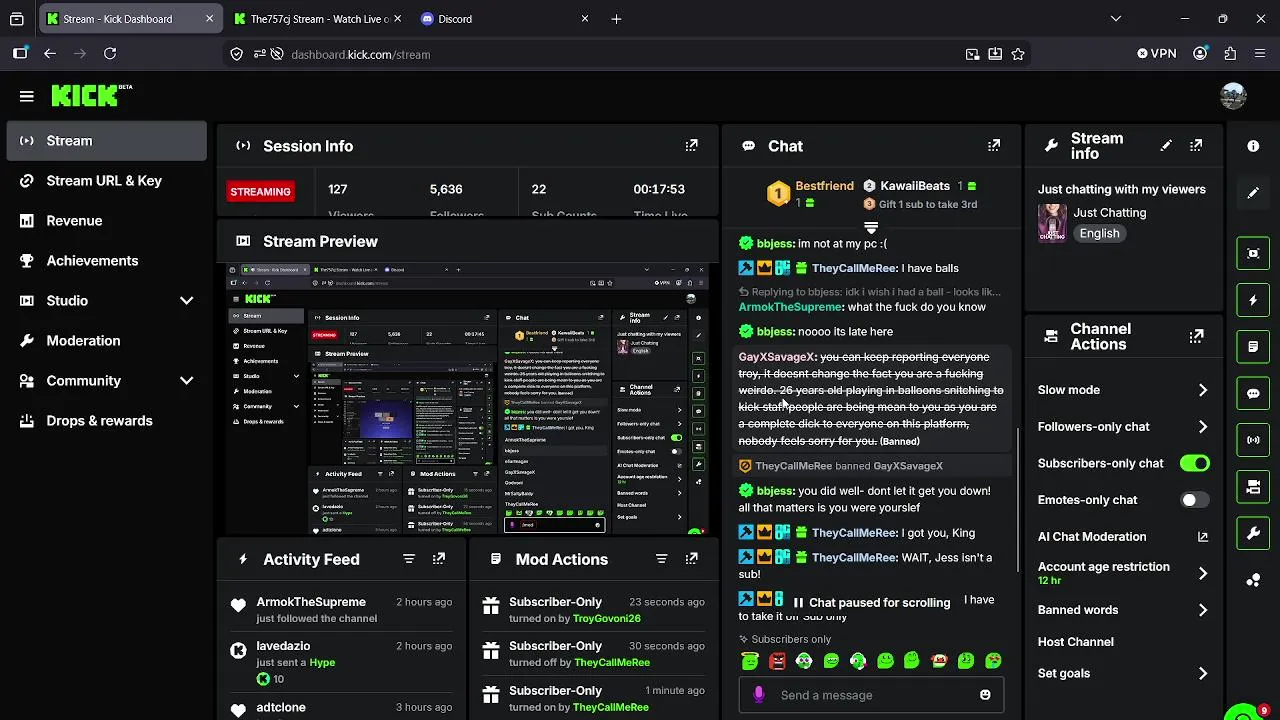This screenshot has height=720, width=1280.
Task: Pop out the Chat panel
Action: click(993, 146)
